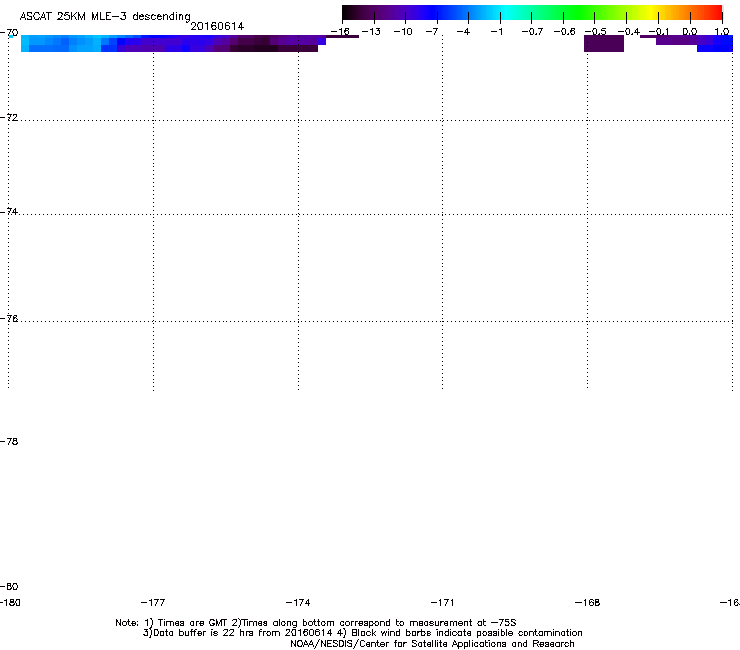Click the green section of the colorbar
This screenshot has width=740, height=650.
[580, 12]
